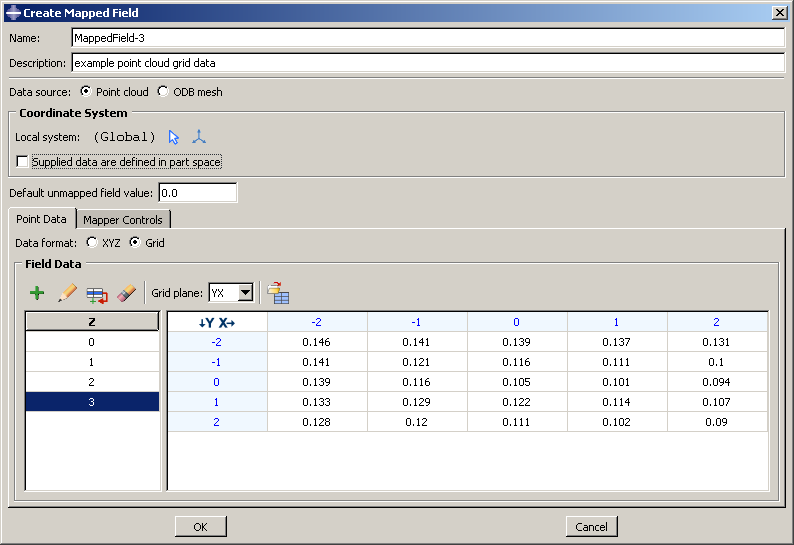Choose the Grid data format
Screen dimensions: 794x545
click(x=134, y=242)
